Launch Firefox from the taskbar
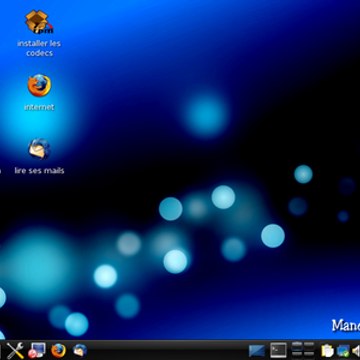Image resolution: width=360 pixels, height=360 pixels. click(58, 351)
